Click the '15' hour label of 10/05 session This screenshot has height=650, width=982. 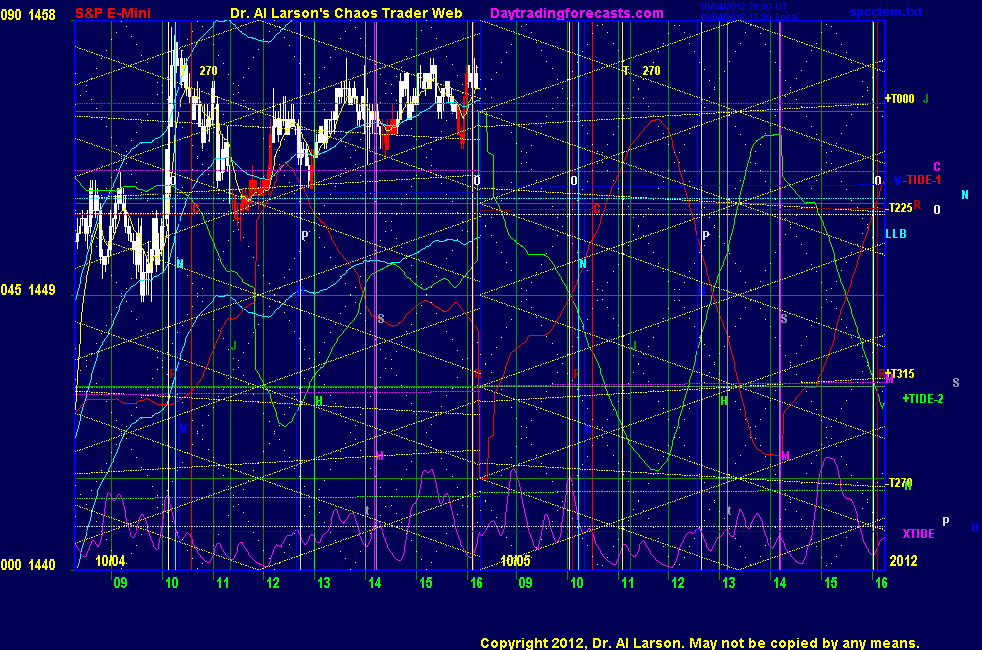coord(830,583)
